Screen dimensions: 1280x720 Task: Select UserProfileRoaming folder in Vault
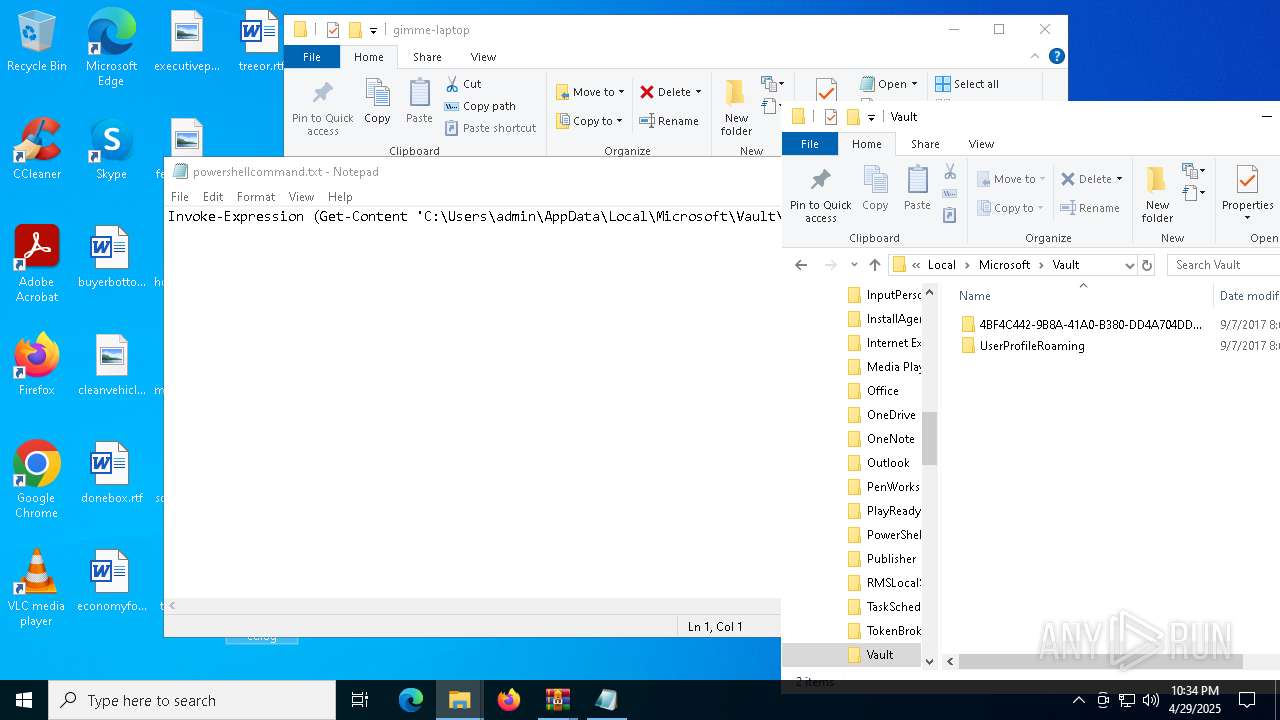(1032, 346)
